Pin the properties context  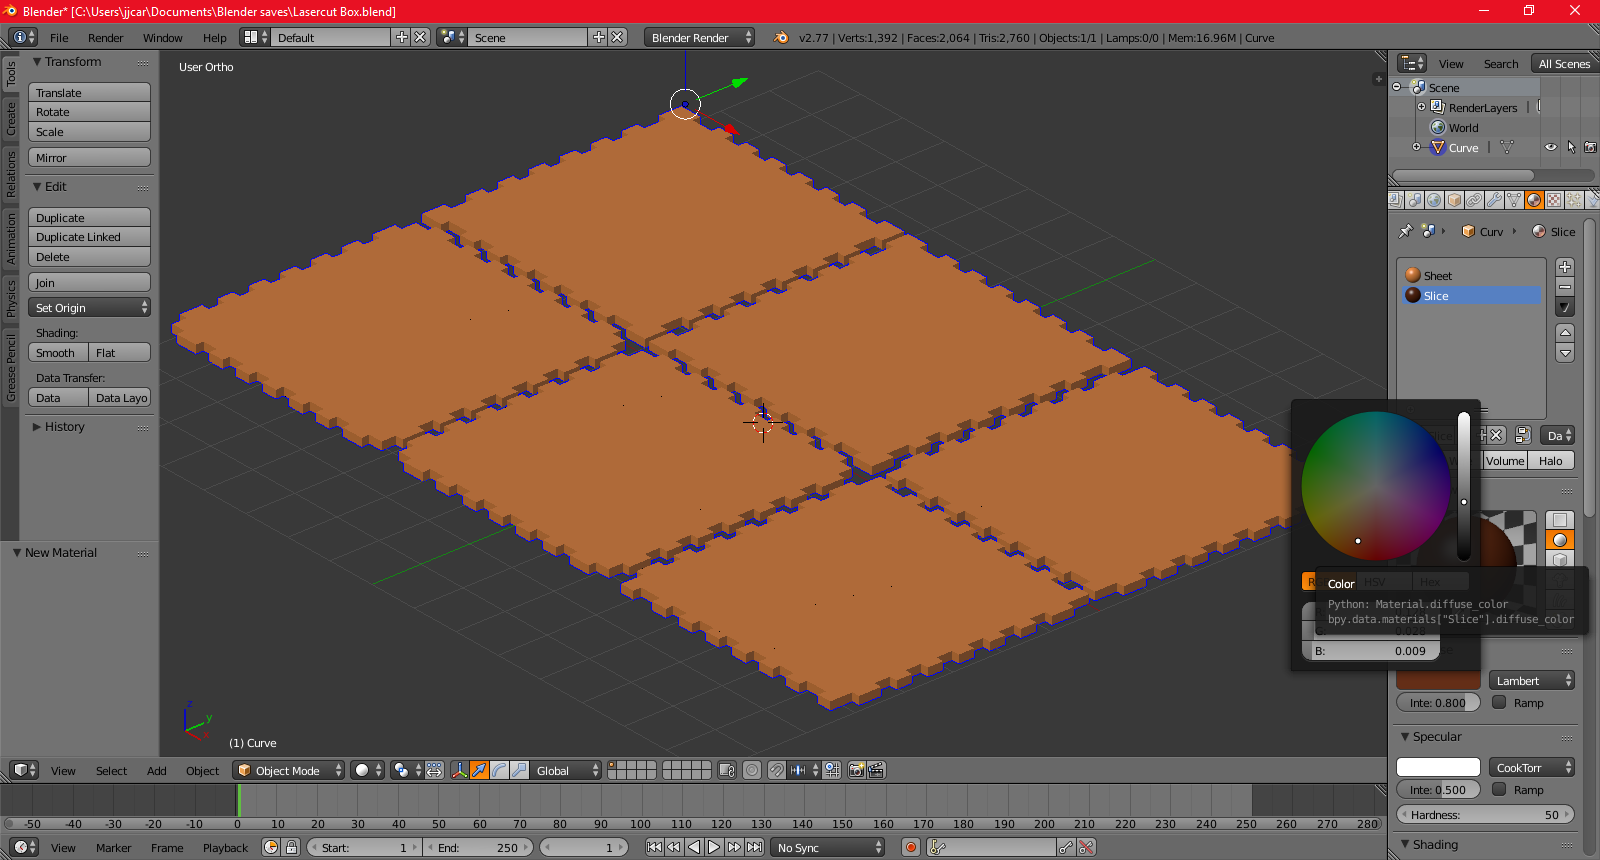click(x=1405, y=231)
